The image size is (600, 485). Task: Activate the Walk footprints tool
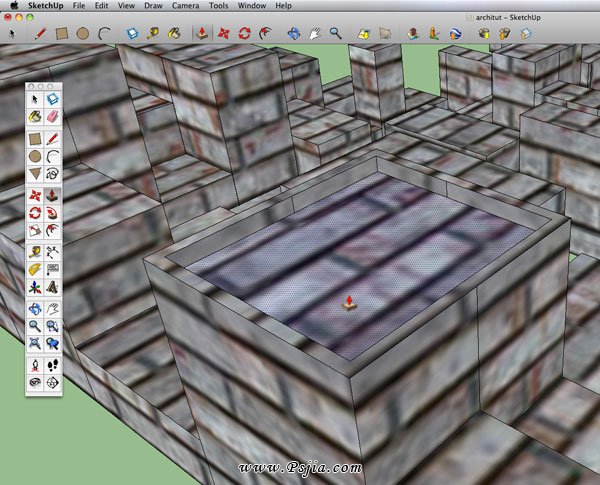(53, 364)
